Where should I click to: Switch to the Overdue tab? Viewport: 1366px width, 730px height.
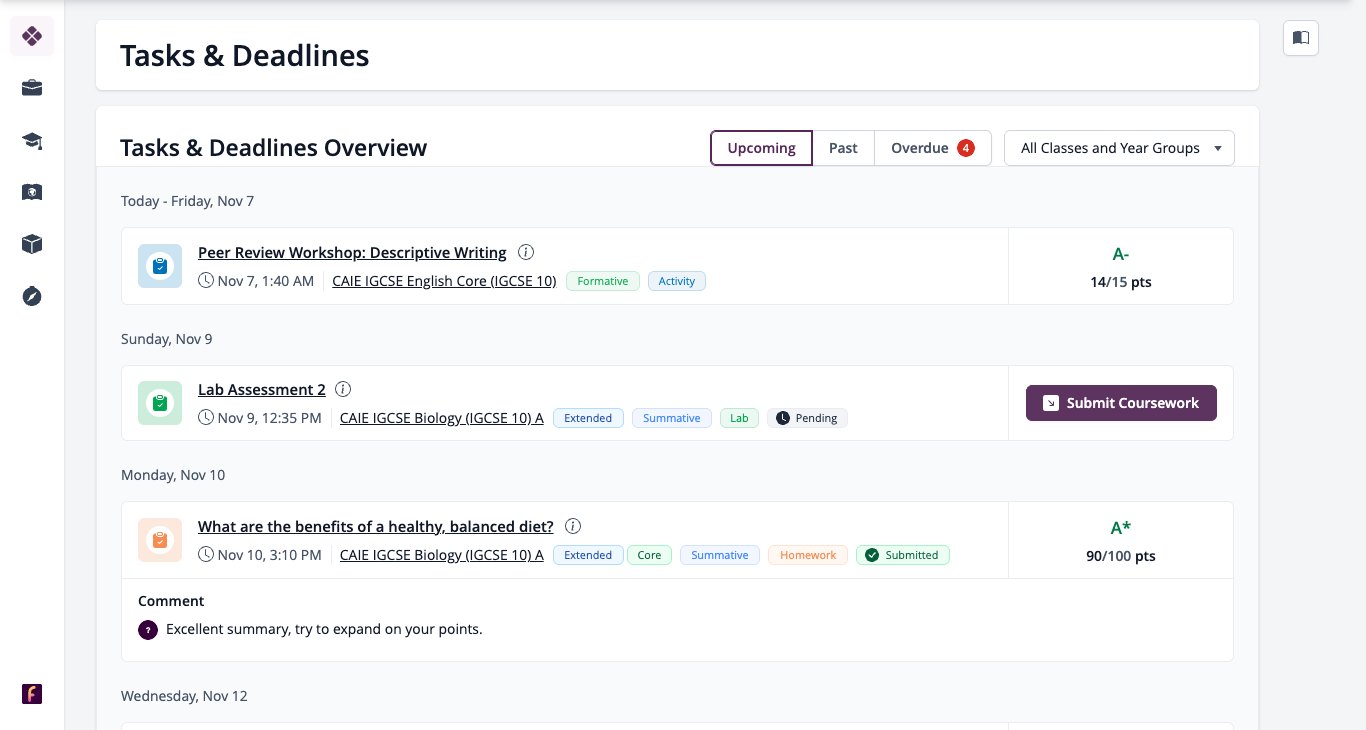pyautogui.click(x=932, y=148)
